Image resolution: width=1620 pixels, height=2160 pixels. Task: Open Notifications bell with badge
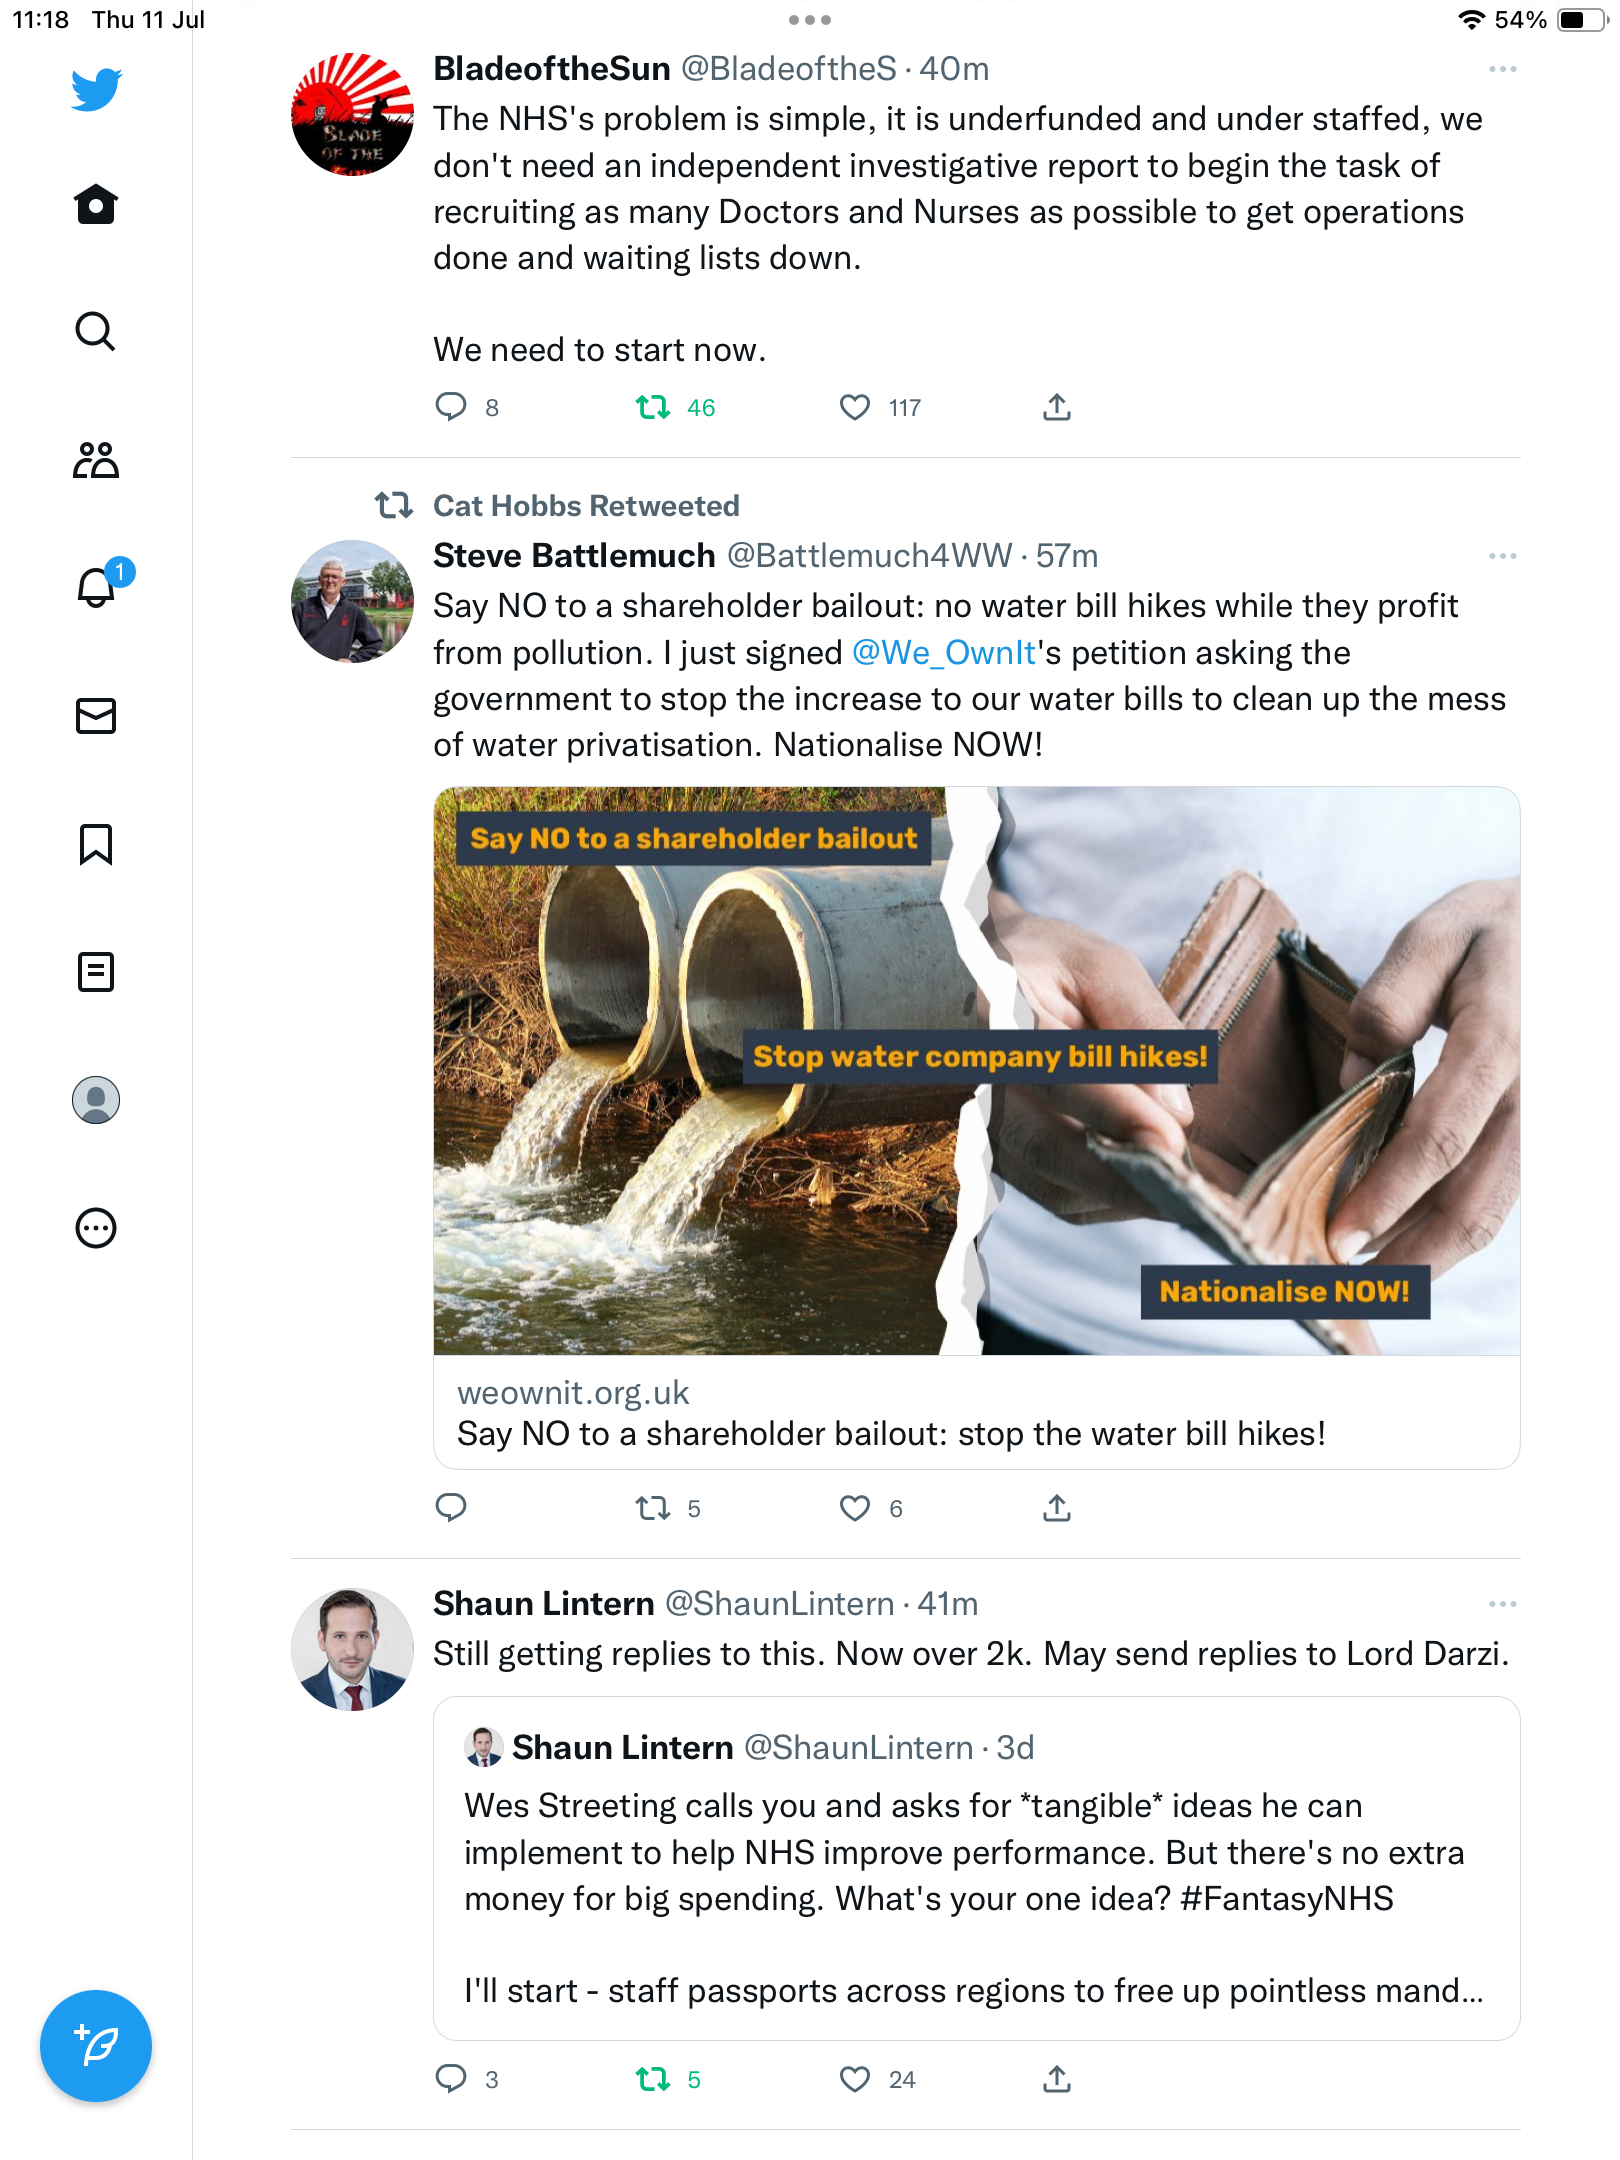(97, 587)
